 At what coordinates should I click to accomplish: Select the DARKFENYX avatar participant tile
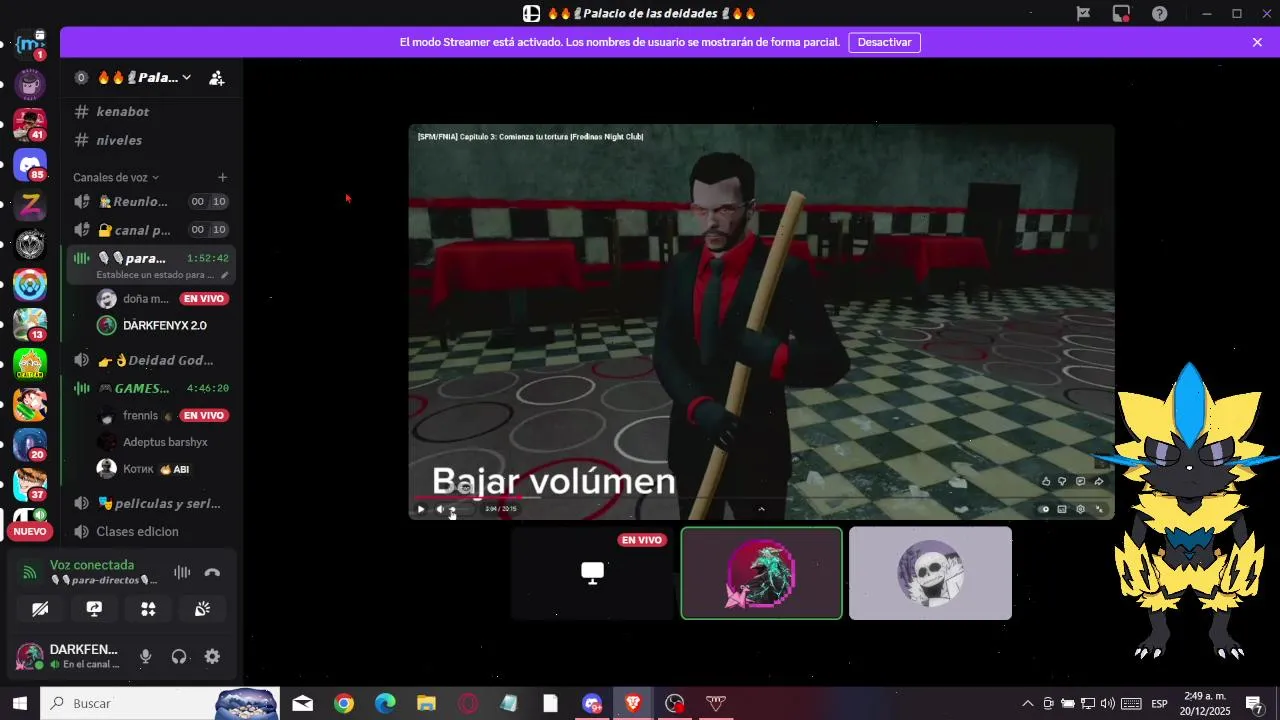(x=761, y=573)
